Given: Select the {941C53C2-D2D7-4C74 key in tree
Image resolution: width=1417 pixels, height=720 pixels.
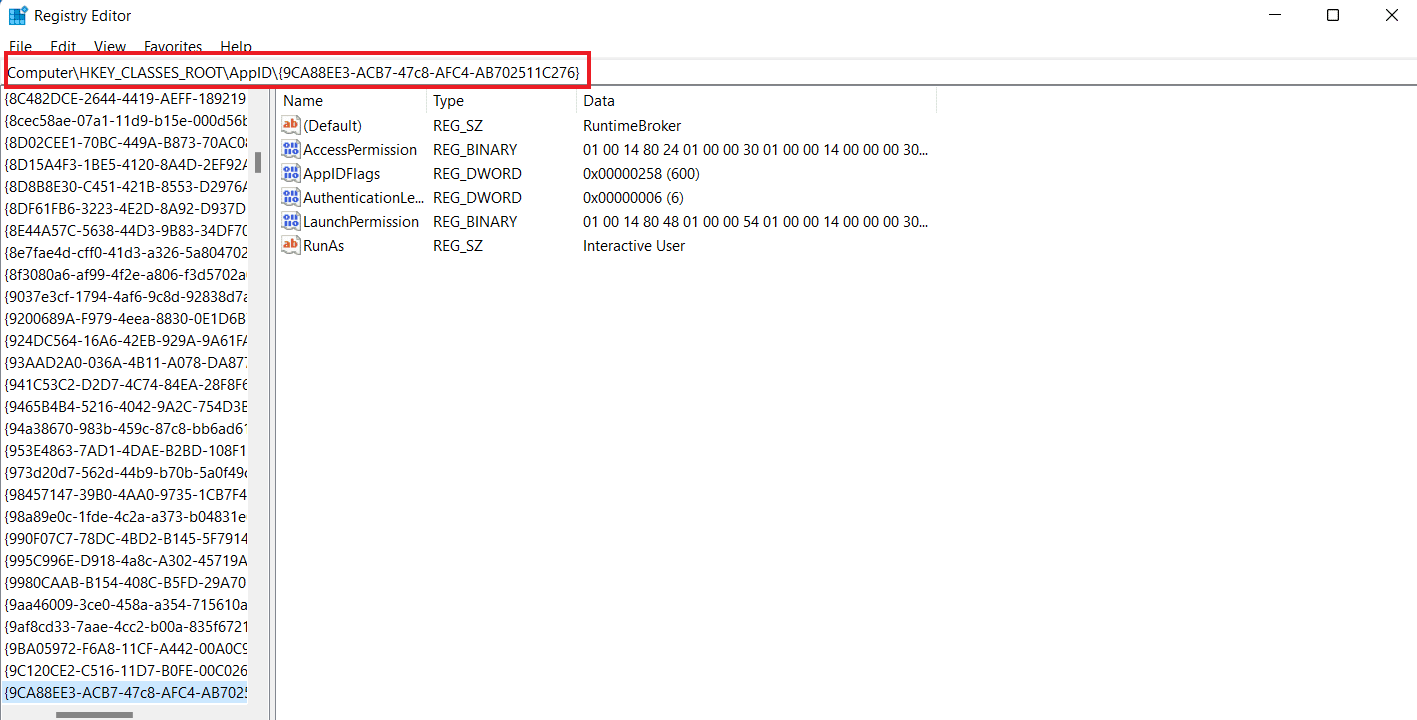Looking at the screenshot, I should (125, 384).
